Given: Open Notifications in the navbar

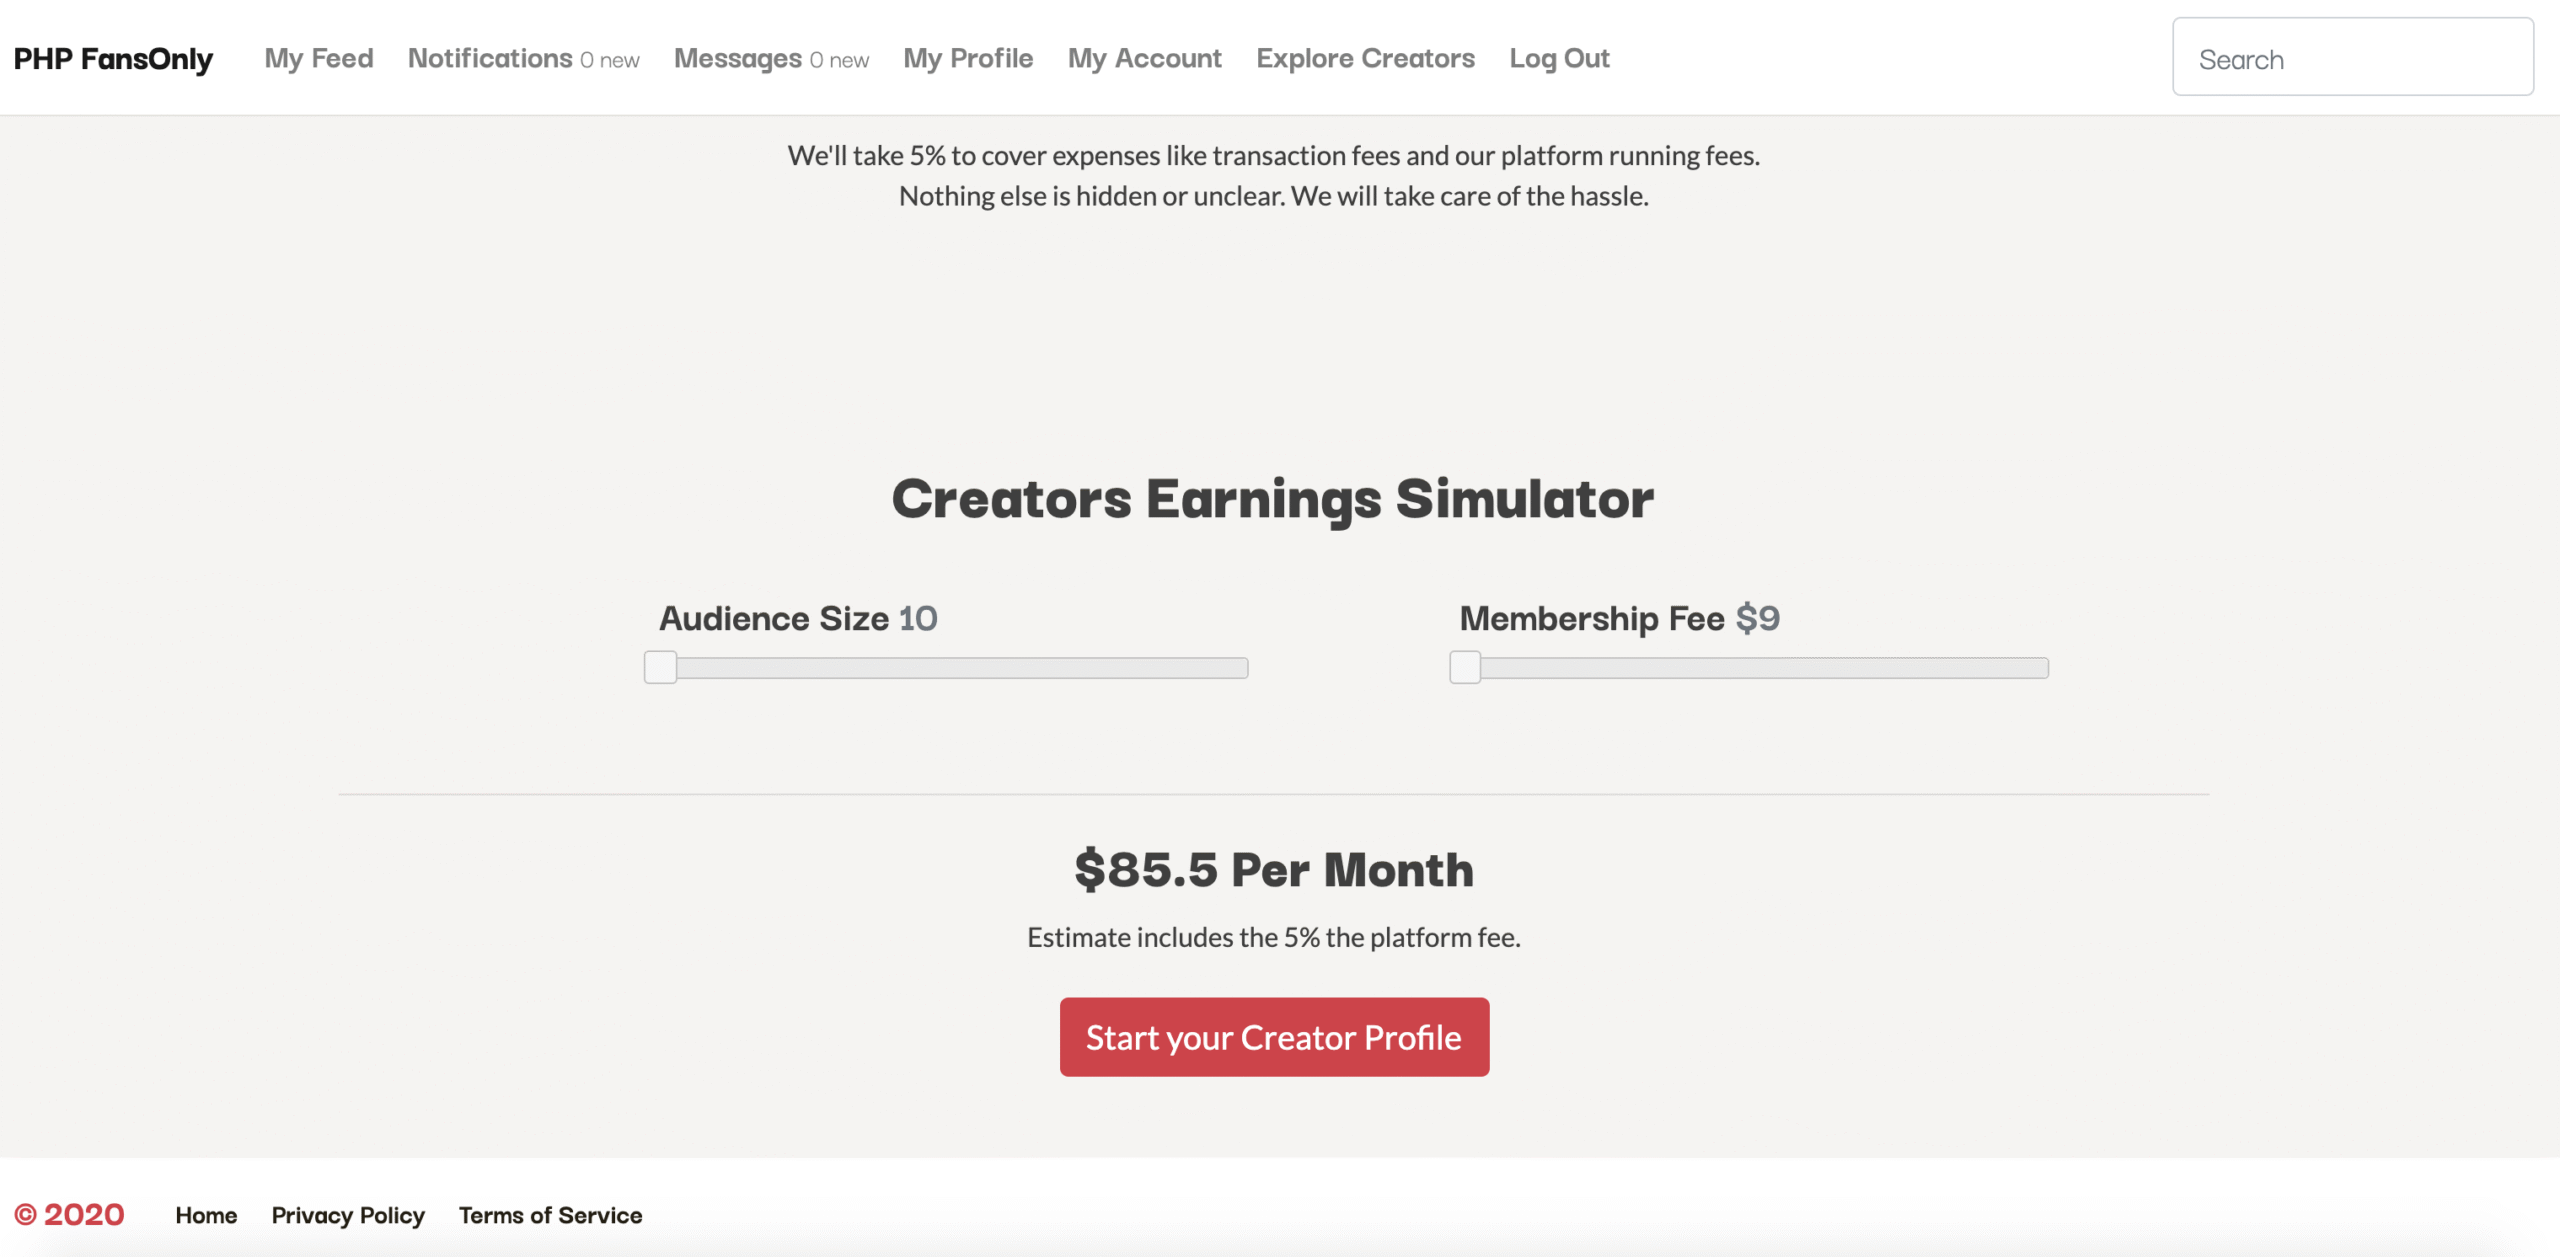Looking at the screenshot, I should 523,59.
